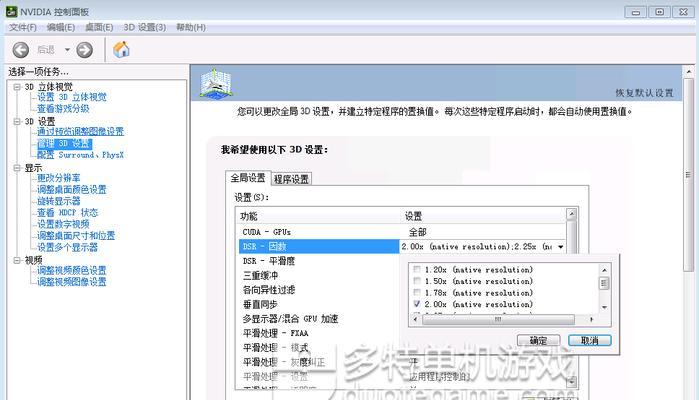
Task: Click 取消 button in DSR popup
Action: pos(589,340)
